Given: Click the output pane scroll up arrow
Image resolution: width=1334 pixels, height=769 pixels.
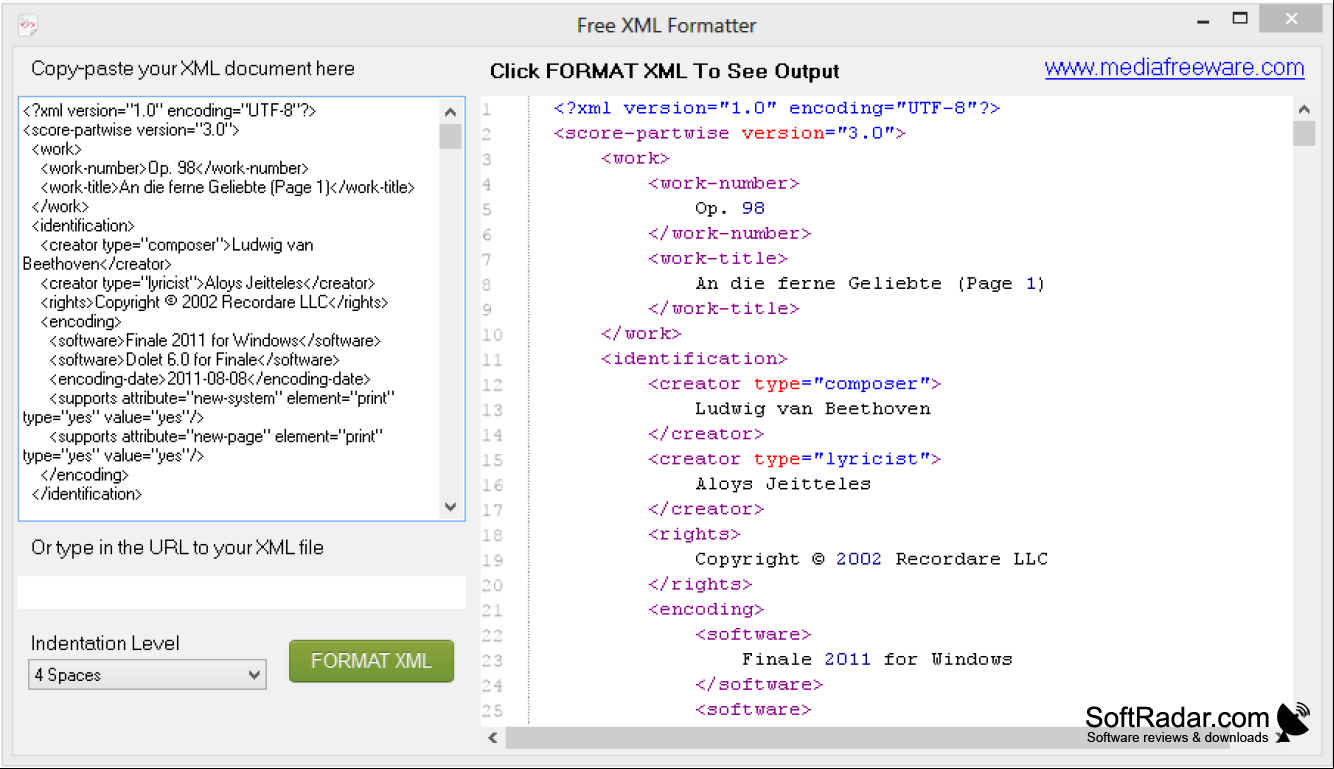Looking at the screenshot, I should [x=1304, y=110].
